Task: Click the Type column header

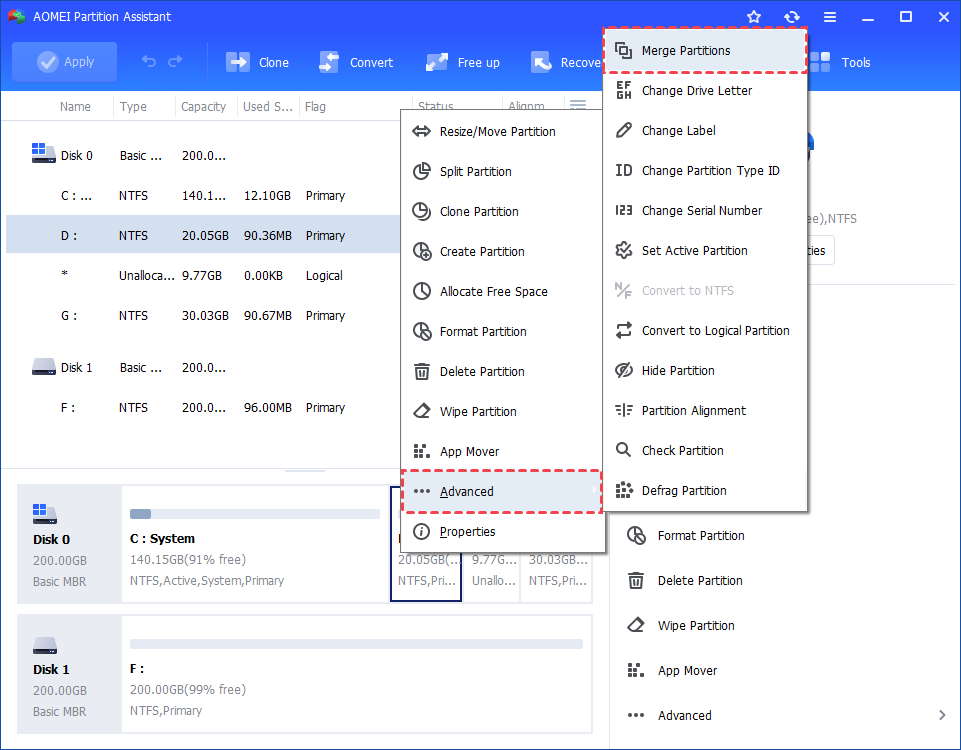Action: pos(133,107)
